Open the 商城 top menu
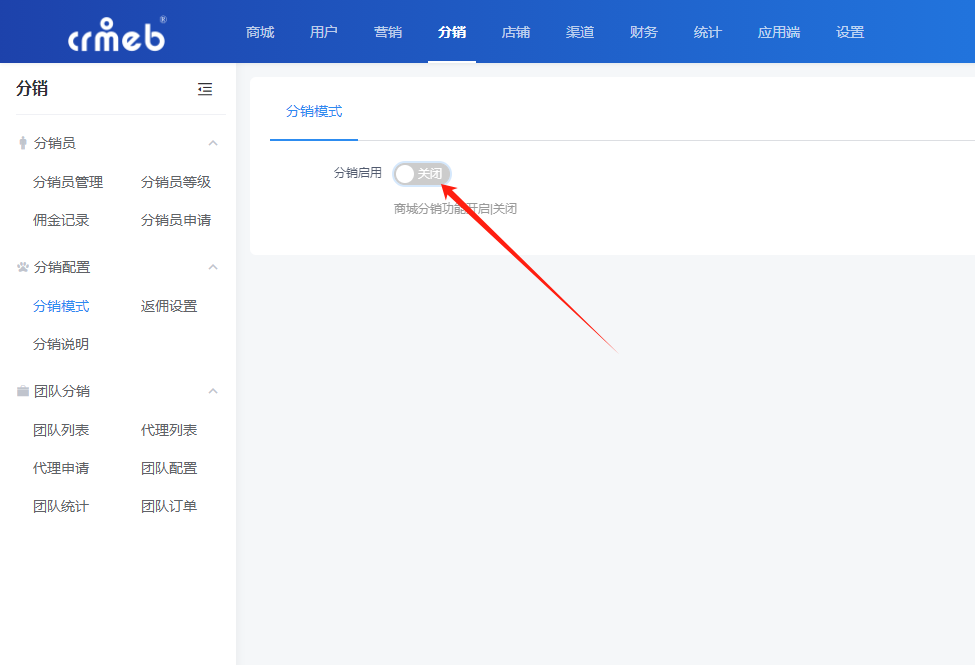Viewport: 975px width, 665px height. click(x=260, y=32)
